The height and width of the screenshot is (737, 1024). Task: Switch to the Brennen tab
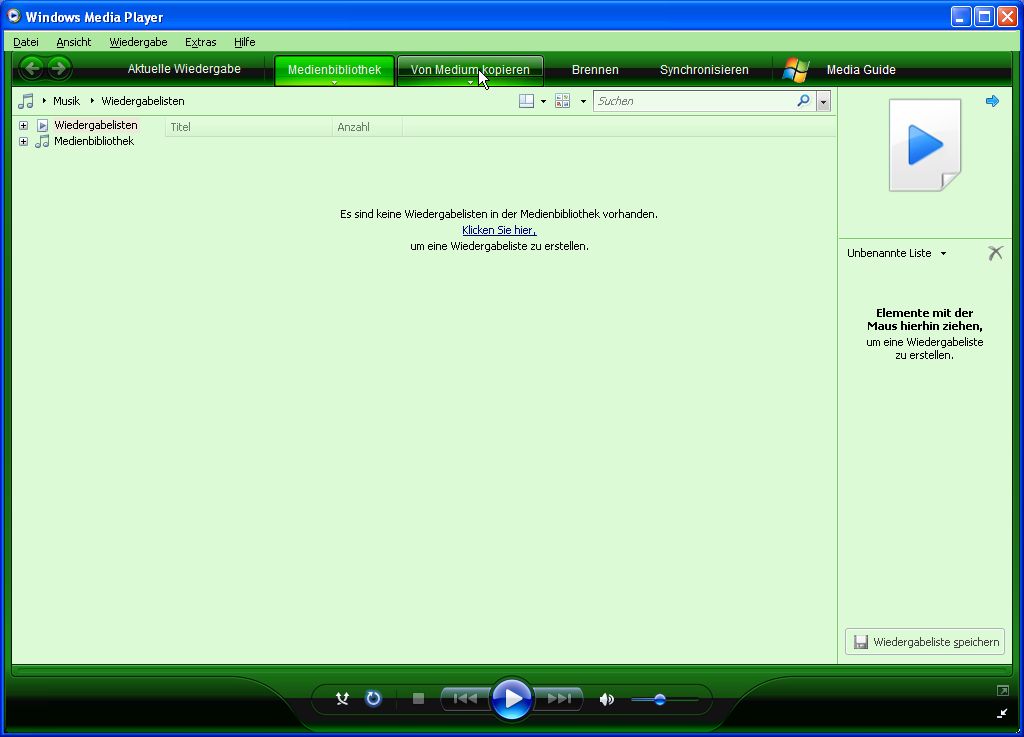point(595,70)
